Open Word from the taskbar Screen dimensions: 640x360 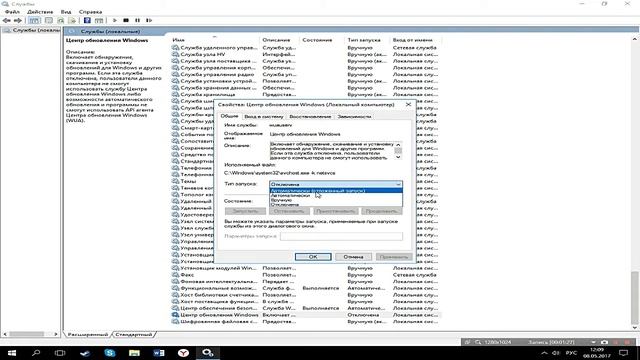tap(159, 353)
